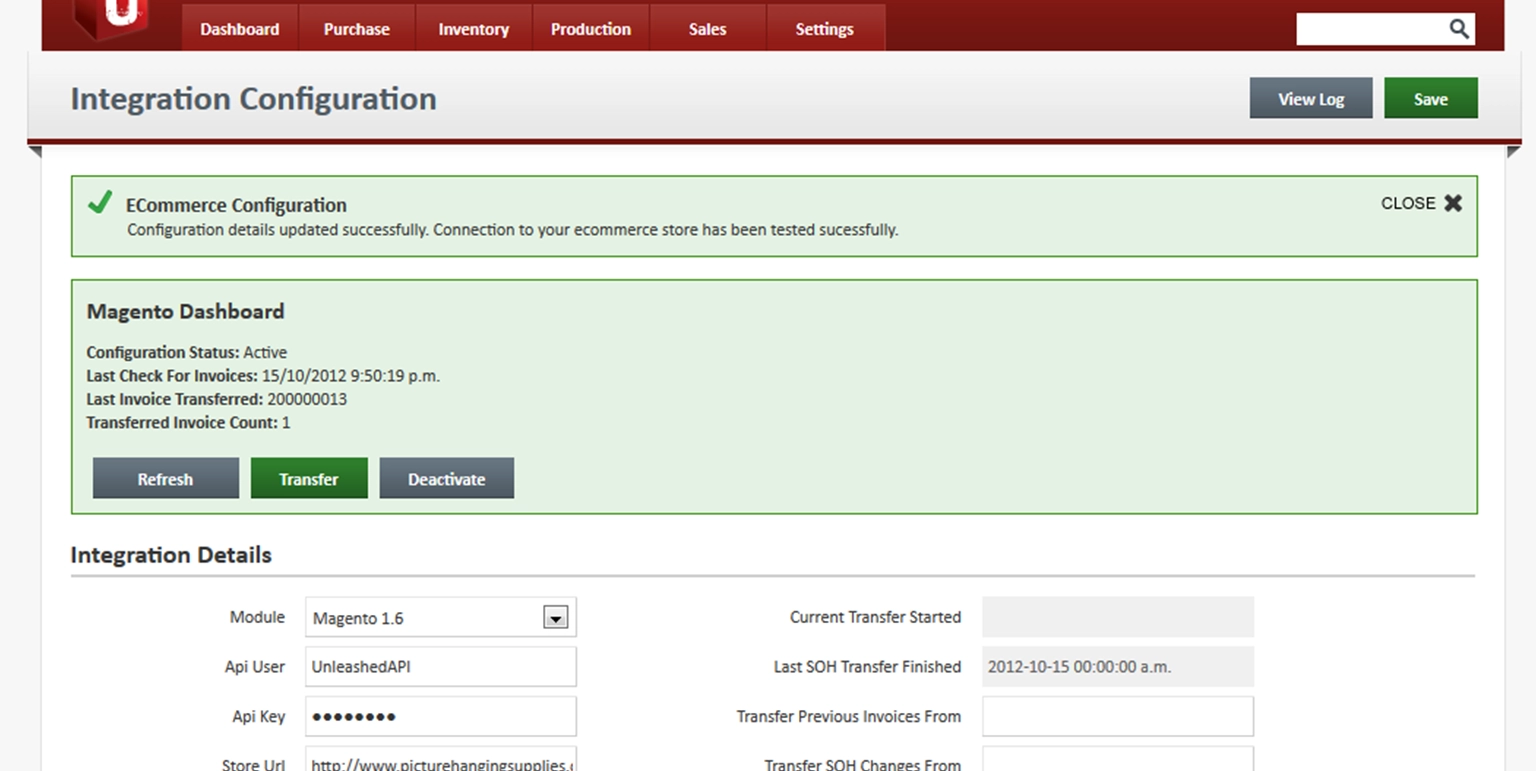This screenshot has height=771, width=1536.
Task: Deactivate the Magento integration
Action: 447,479
